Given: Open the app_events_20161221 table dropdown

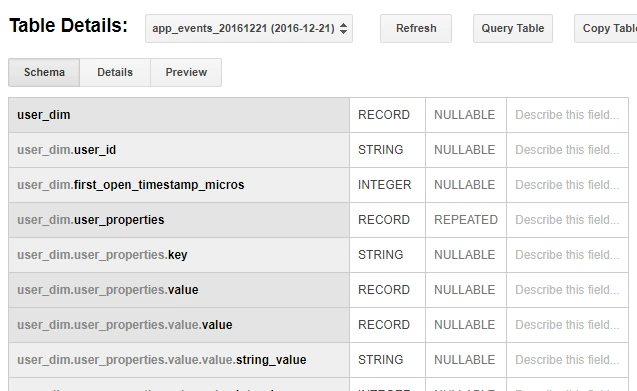Looking at the screenshot, I should point(249,28).
